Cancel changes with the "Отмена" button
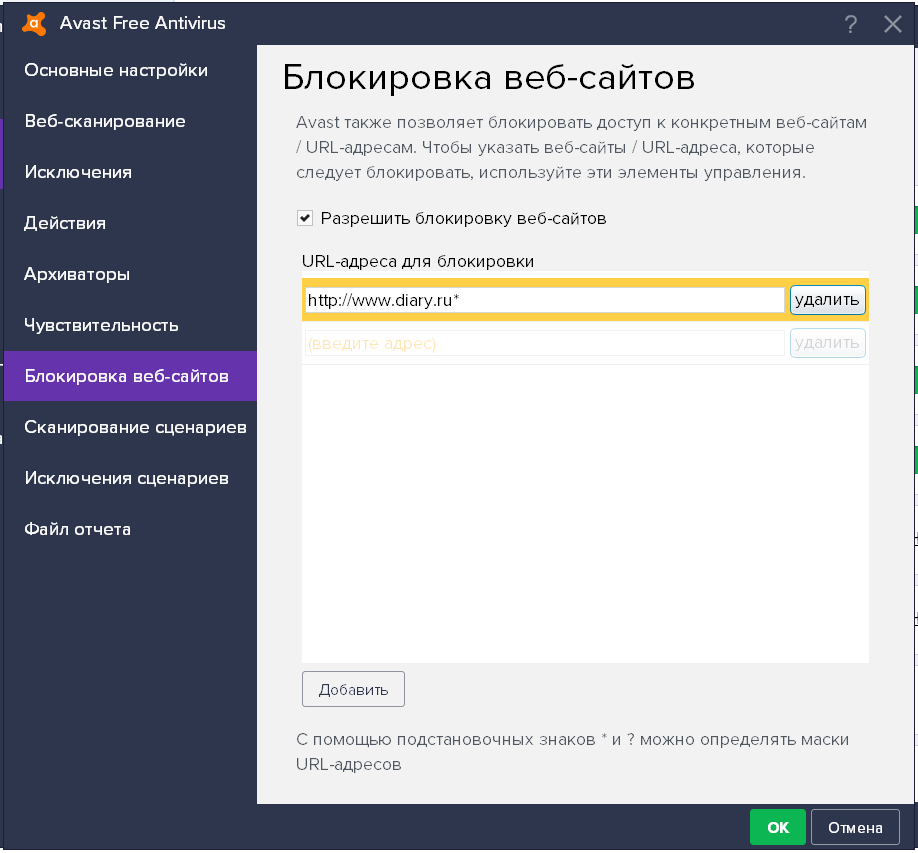 (x=855, y=827)
